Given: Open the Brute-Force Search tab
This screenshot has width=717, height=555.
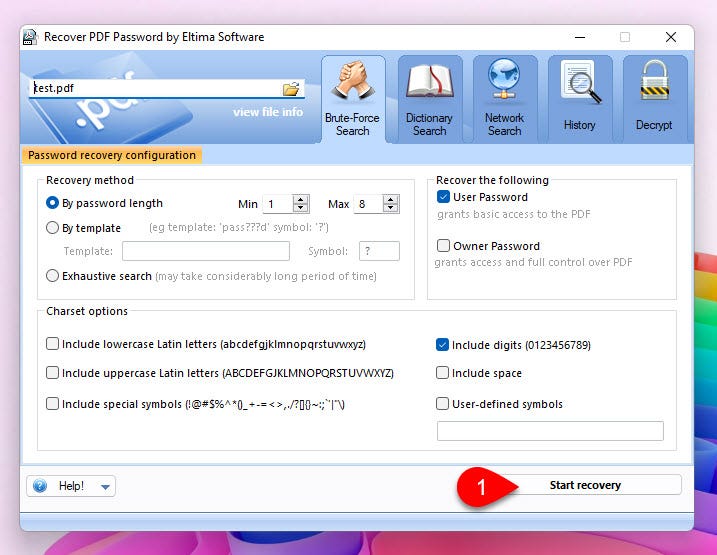Looking at the screenshot, I should (353, 99).
